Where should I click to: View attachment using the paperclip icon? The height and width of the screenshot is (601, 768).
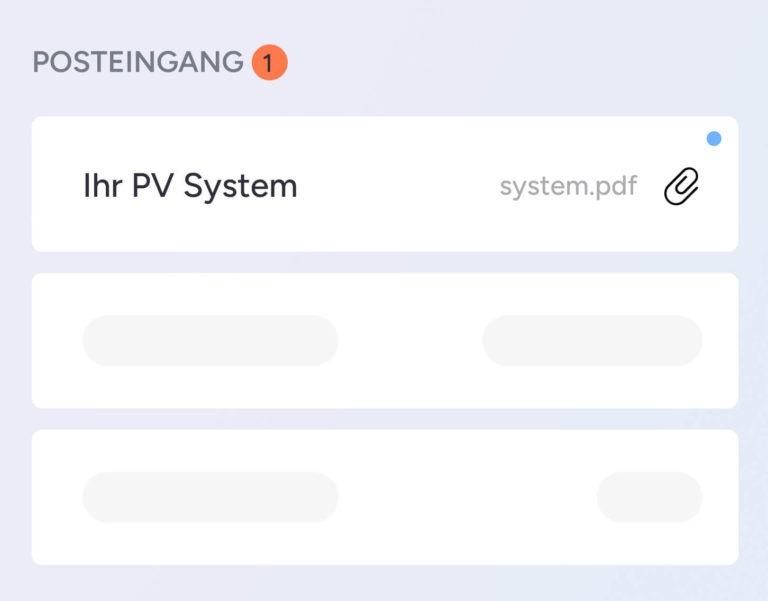pos(682,187)
